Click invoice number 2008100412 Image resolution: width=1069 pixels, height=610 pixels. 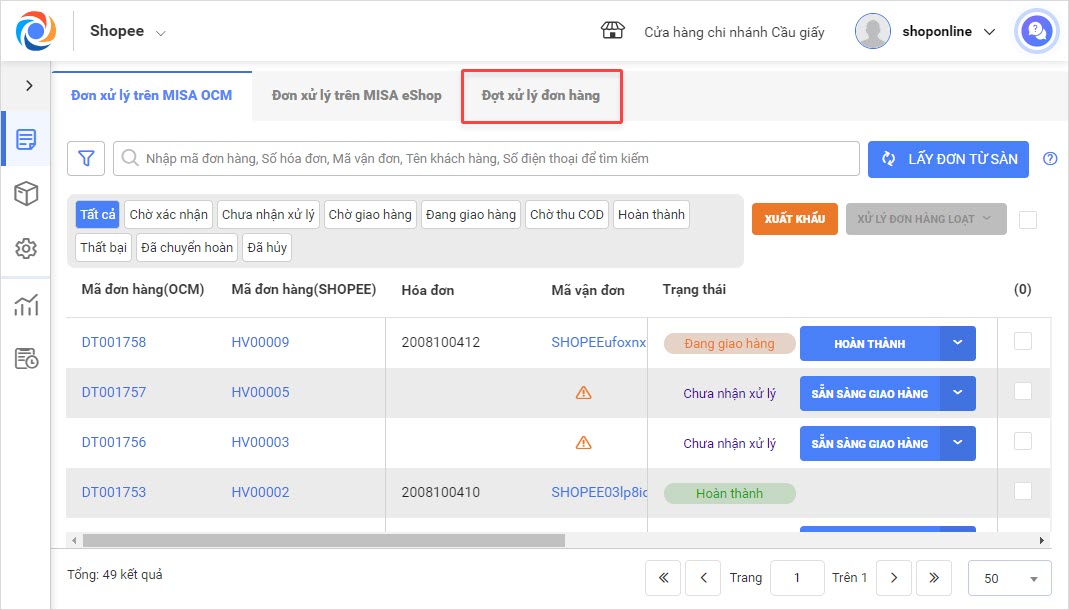pyautogui.click(x=440, y=342)
